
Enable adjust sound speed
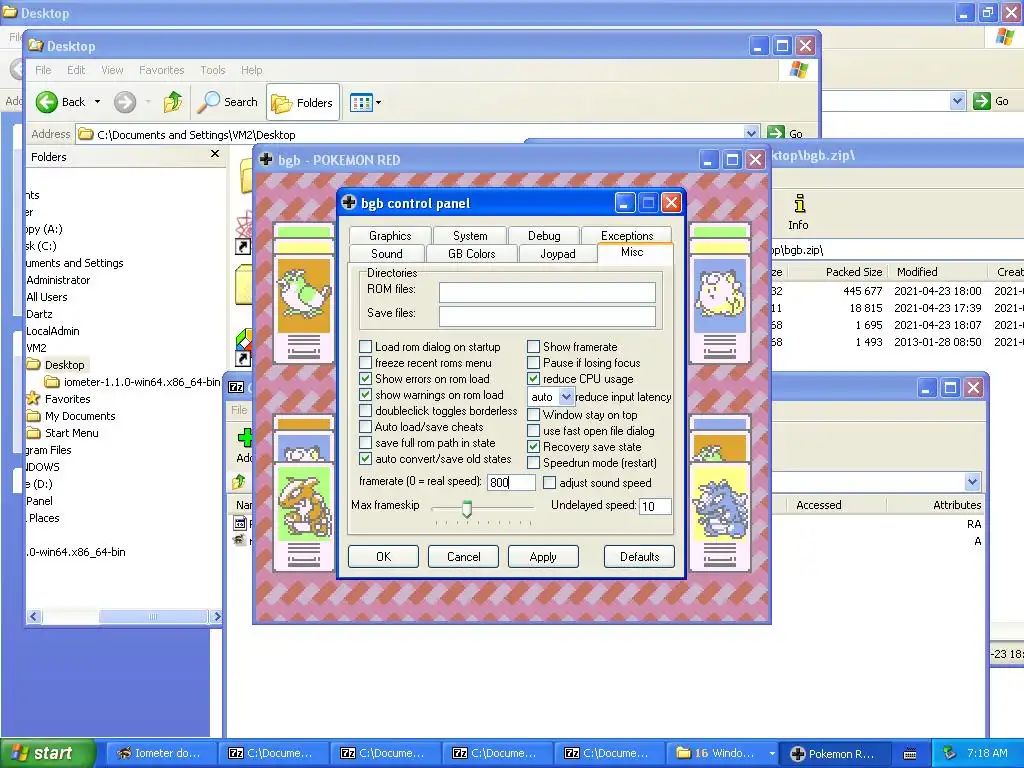click(550, 483)
